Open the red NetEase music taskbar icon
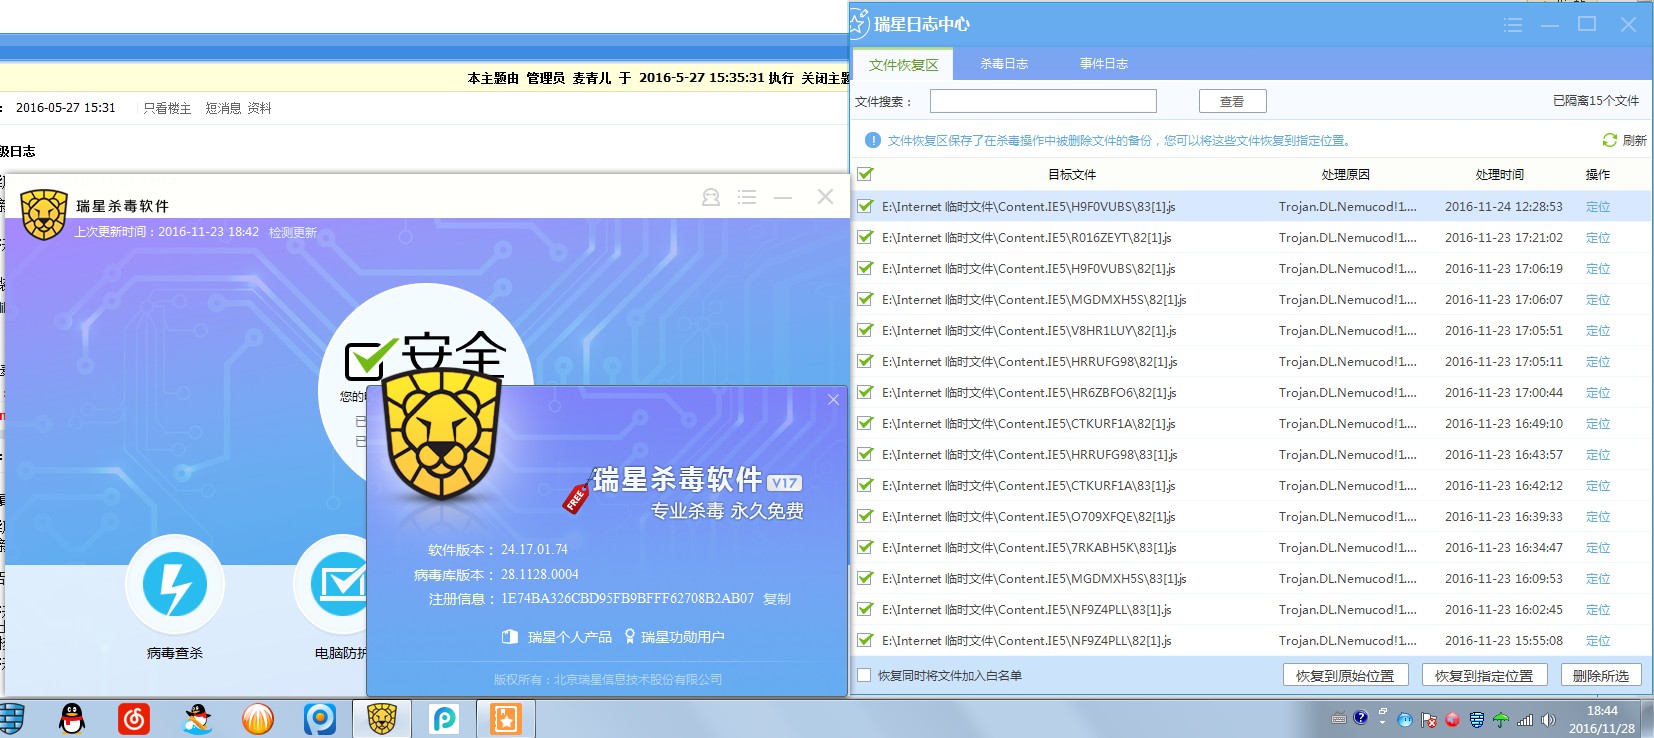 [134, 718]
